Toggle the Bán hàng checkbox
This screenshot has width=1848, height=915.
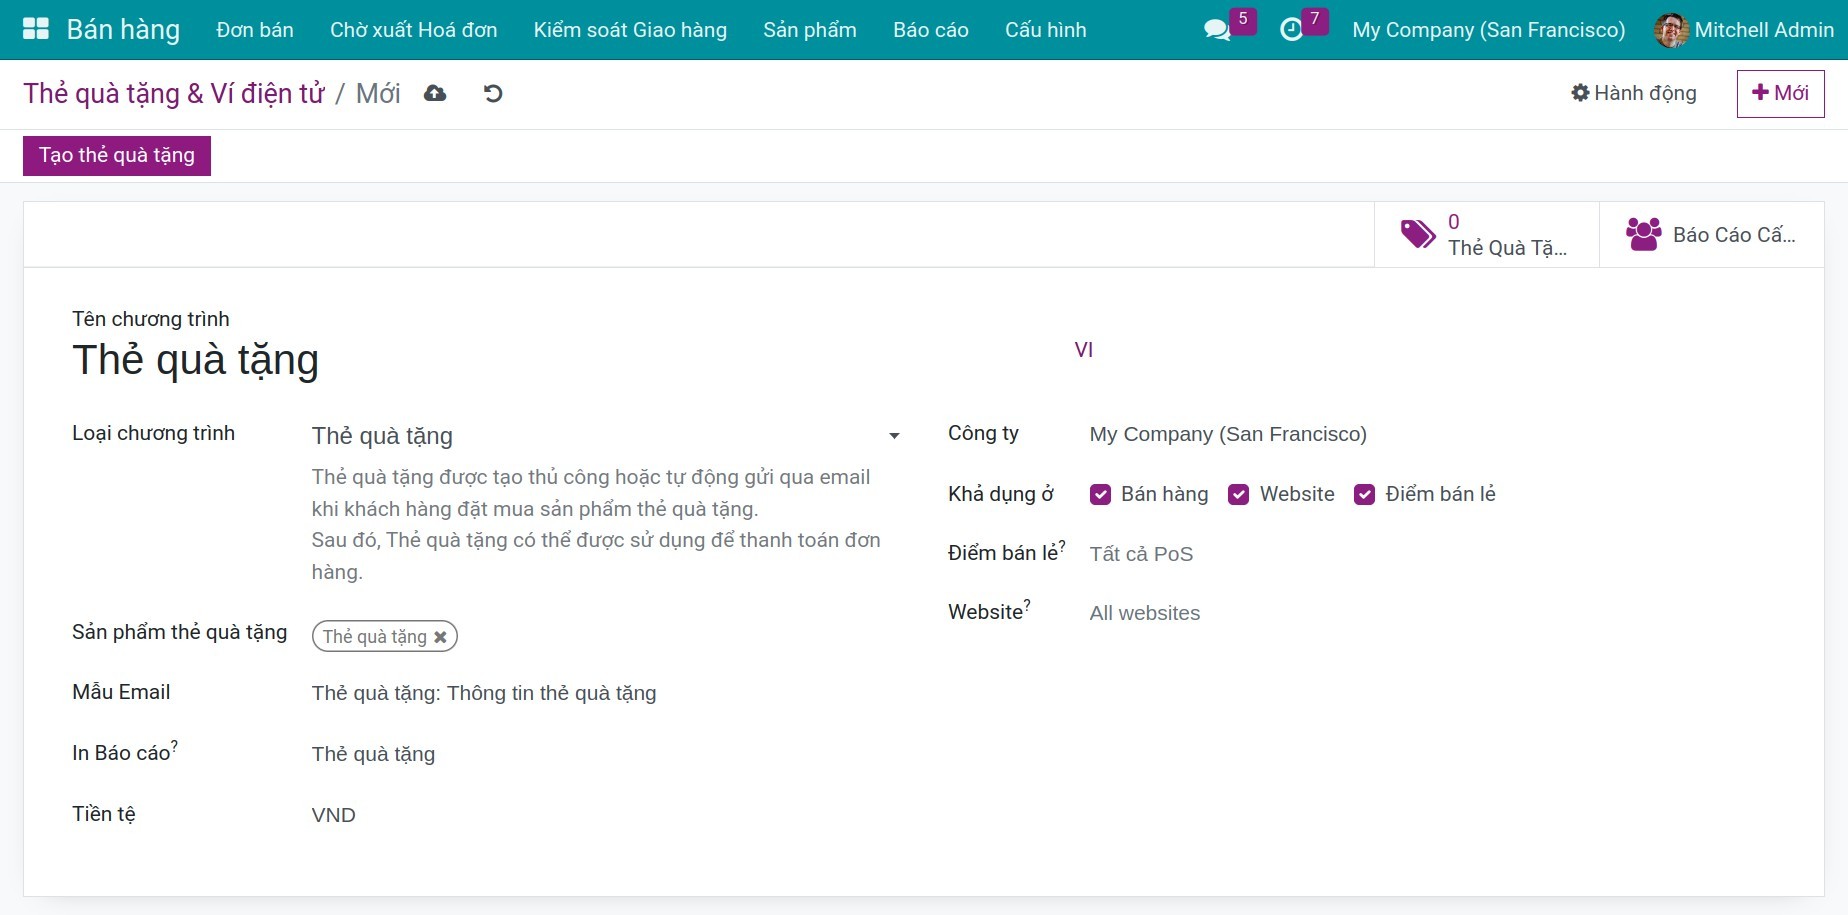click(1100, 494)
